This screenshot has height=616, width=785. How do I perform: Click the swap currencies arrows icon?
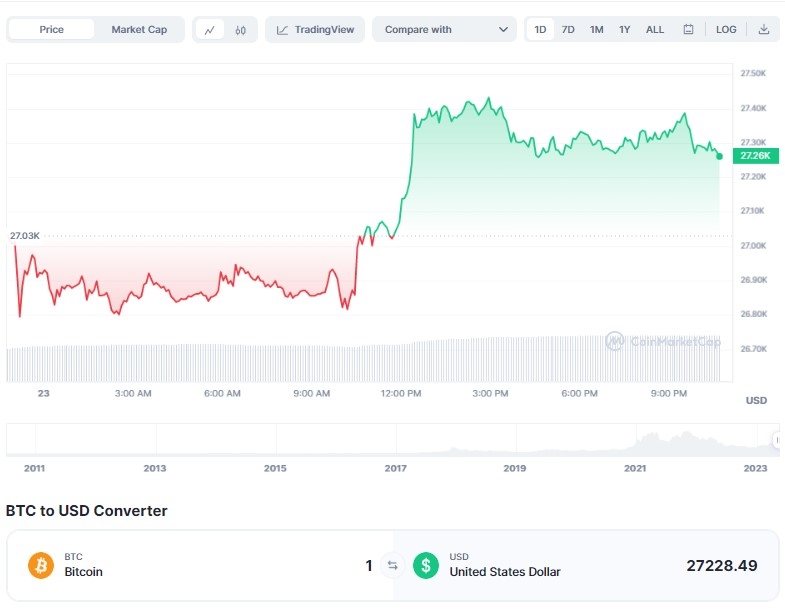(392, 565)
